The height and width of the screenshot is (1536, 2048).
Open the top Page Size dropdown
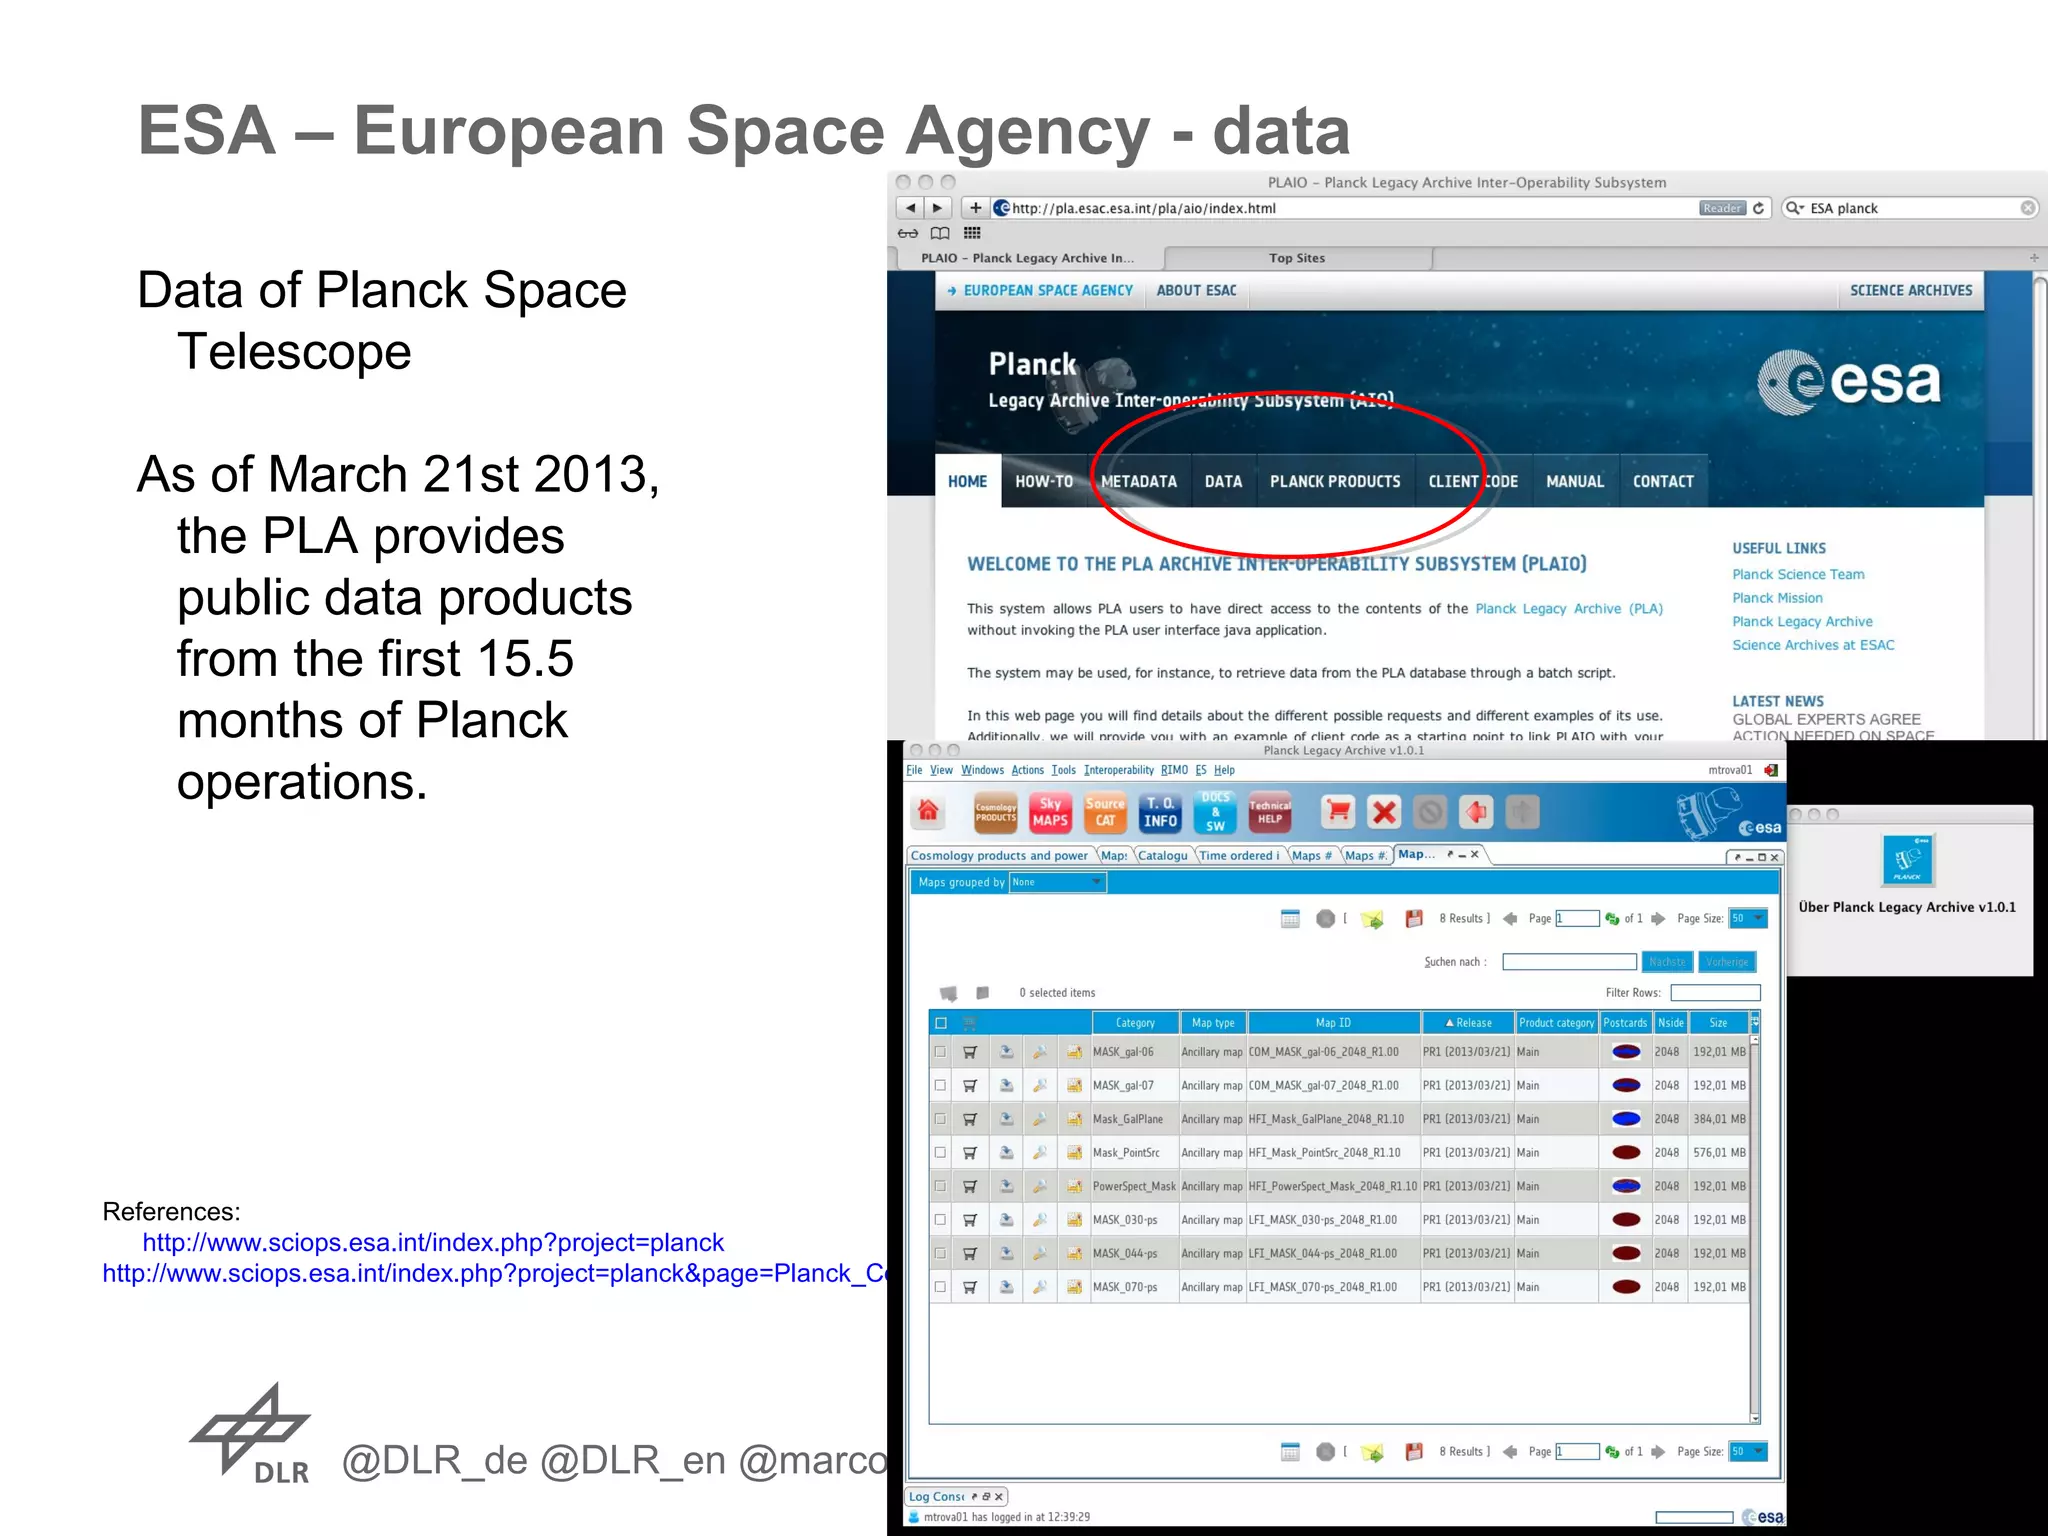point(1748,918)
